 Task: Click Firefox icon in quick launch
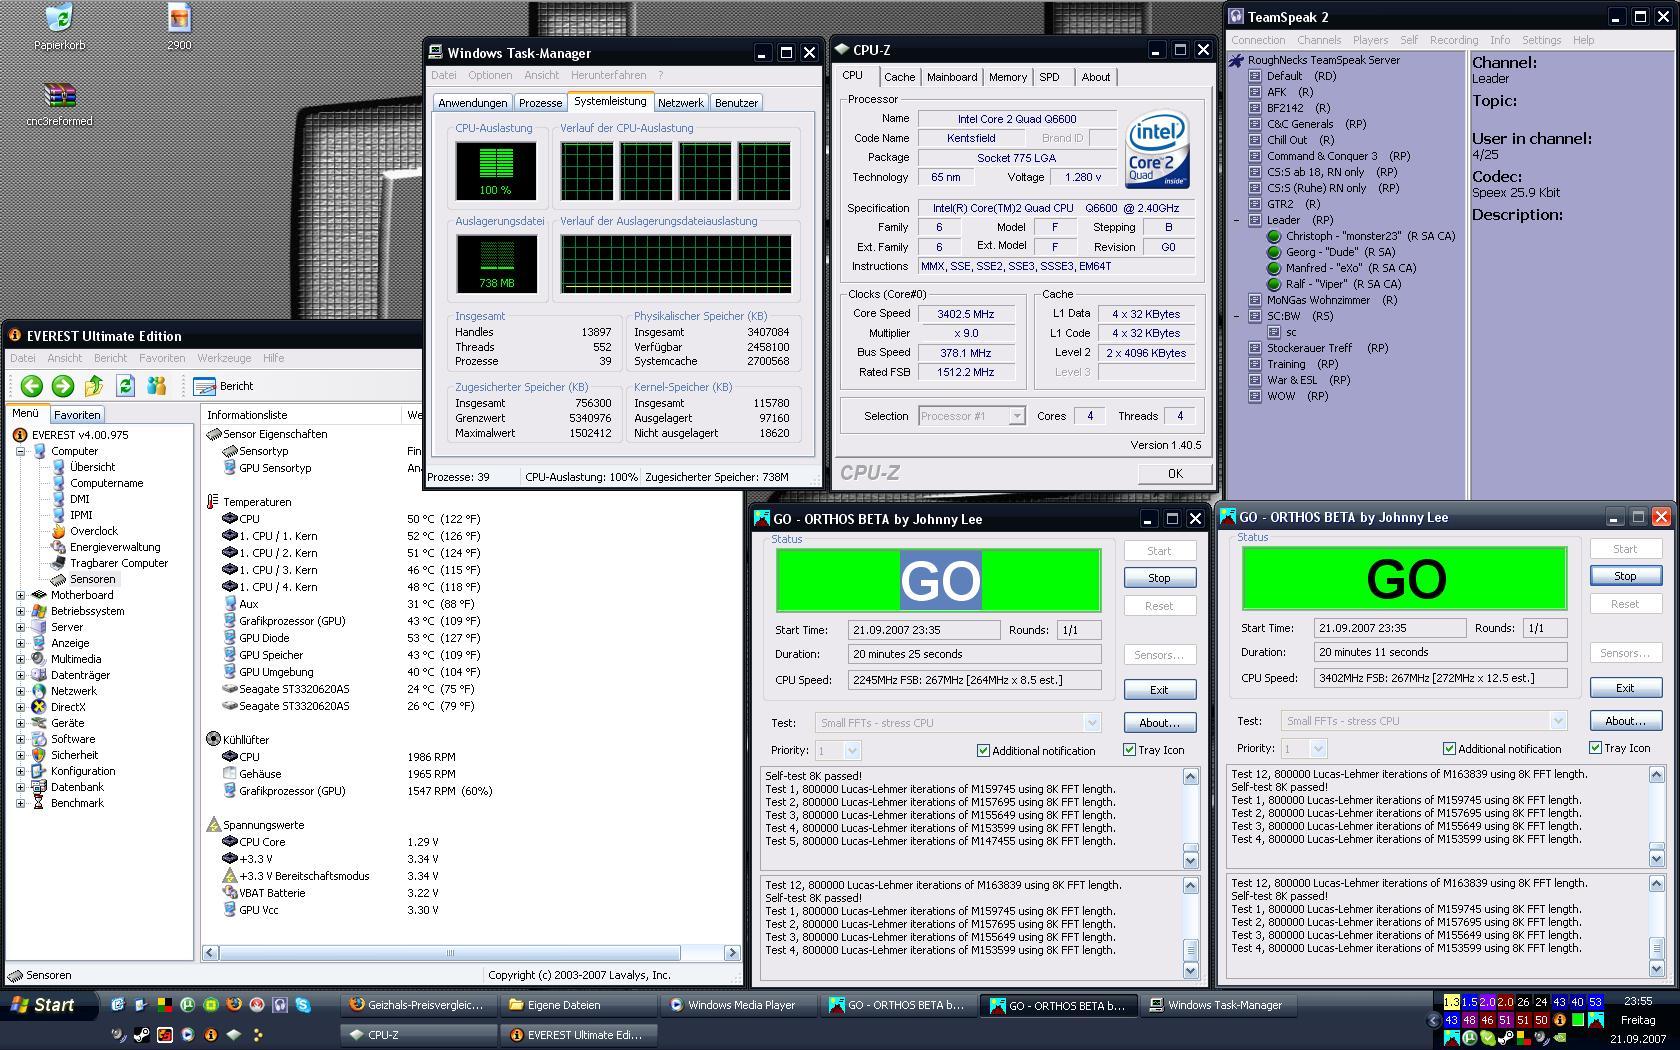pos(234,1005)
